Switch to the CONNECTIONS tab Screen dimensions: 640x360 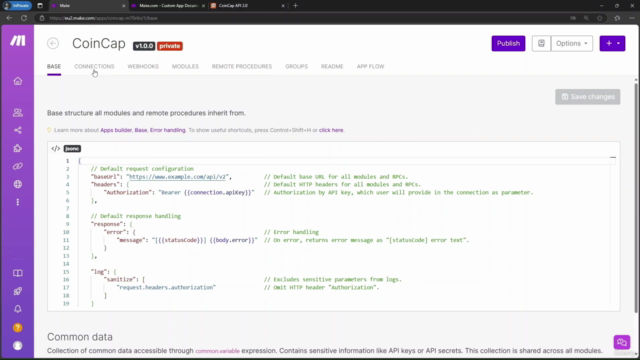coord(94,67)
